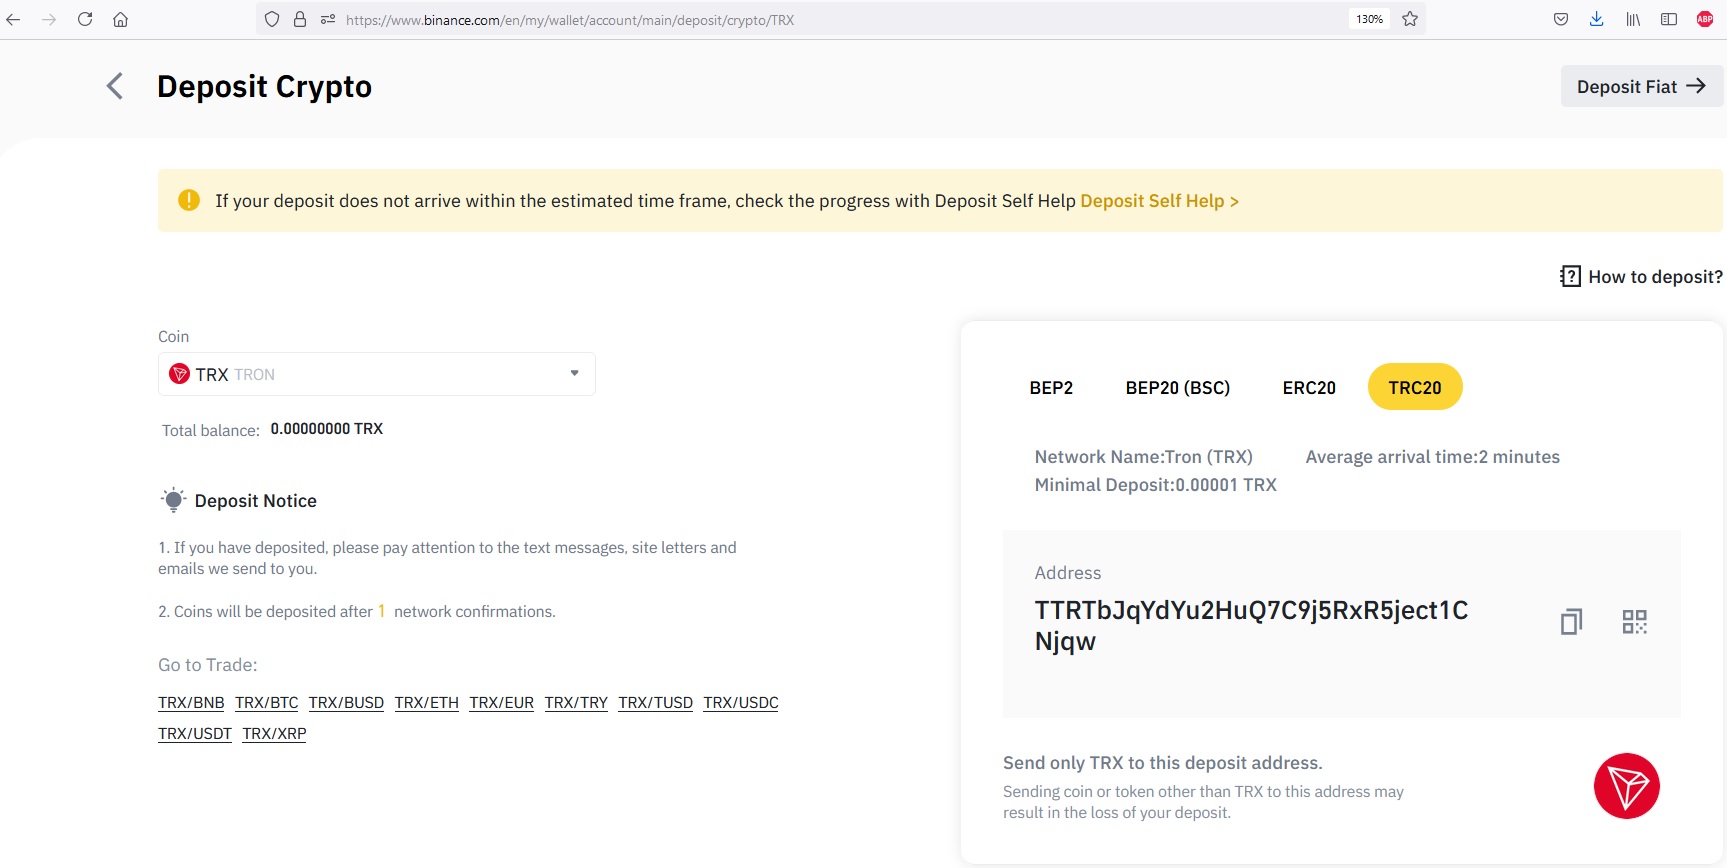The height and width of the screenshot is (868, 1727).
Task: Open the Deposit Fiat page
Action: click(1641, 87)
